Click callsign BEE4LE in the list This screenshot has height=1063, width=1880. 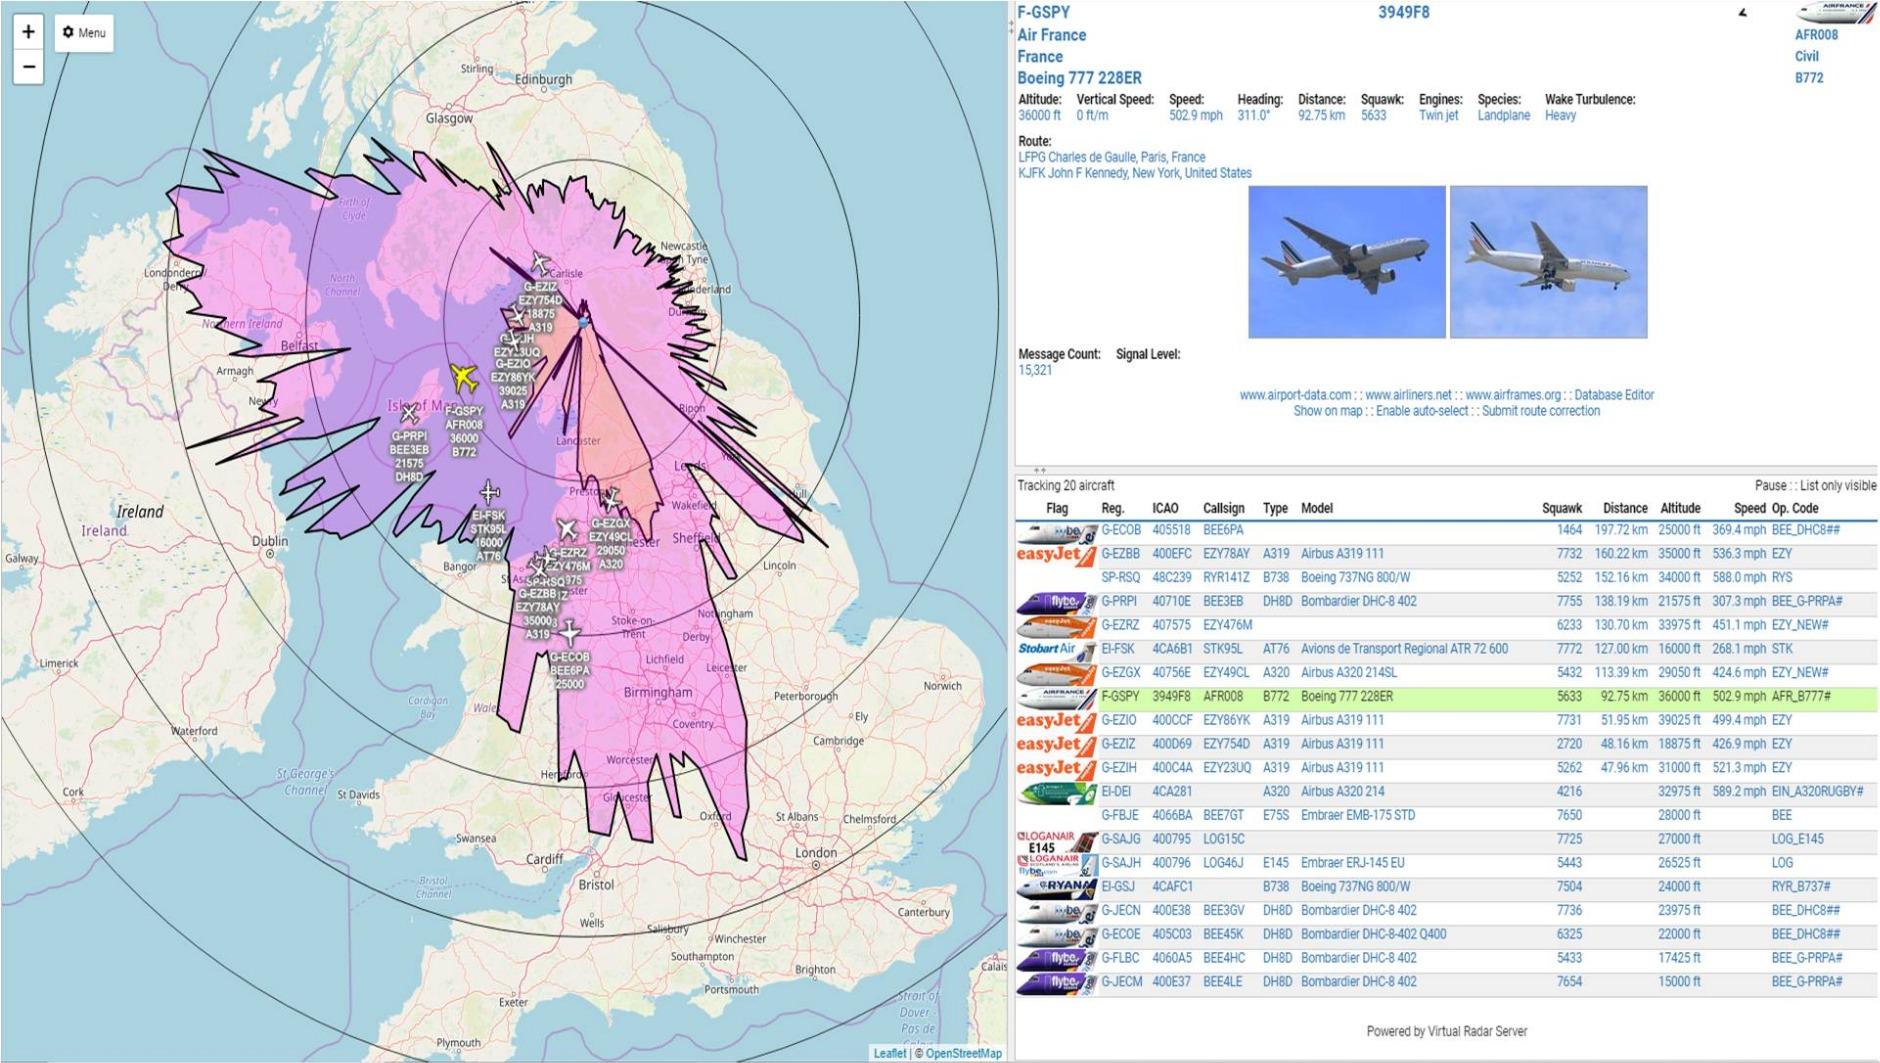1222,982
